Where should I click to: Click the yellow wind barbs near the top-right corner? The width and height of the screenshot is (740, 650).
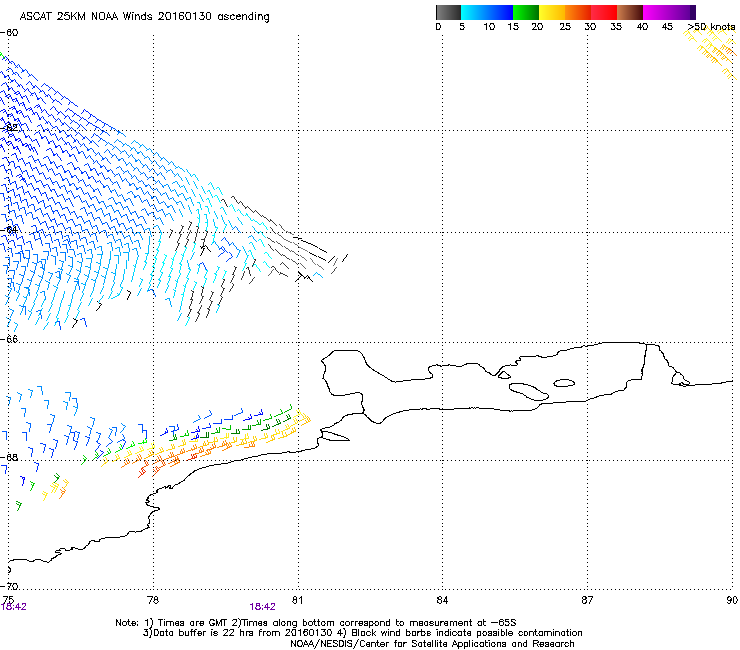click(710, 53)
